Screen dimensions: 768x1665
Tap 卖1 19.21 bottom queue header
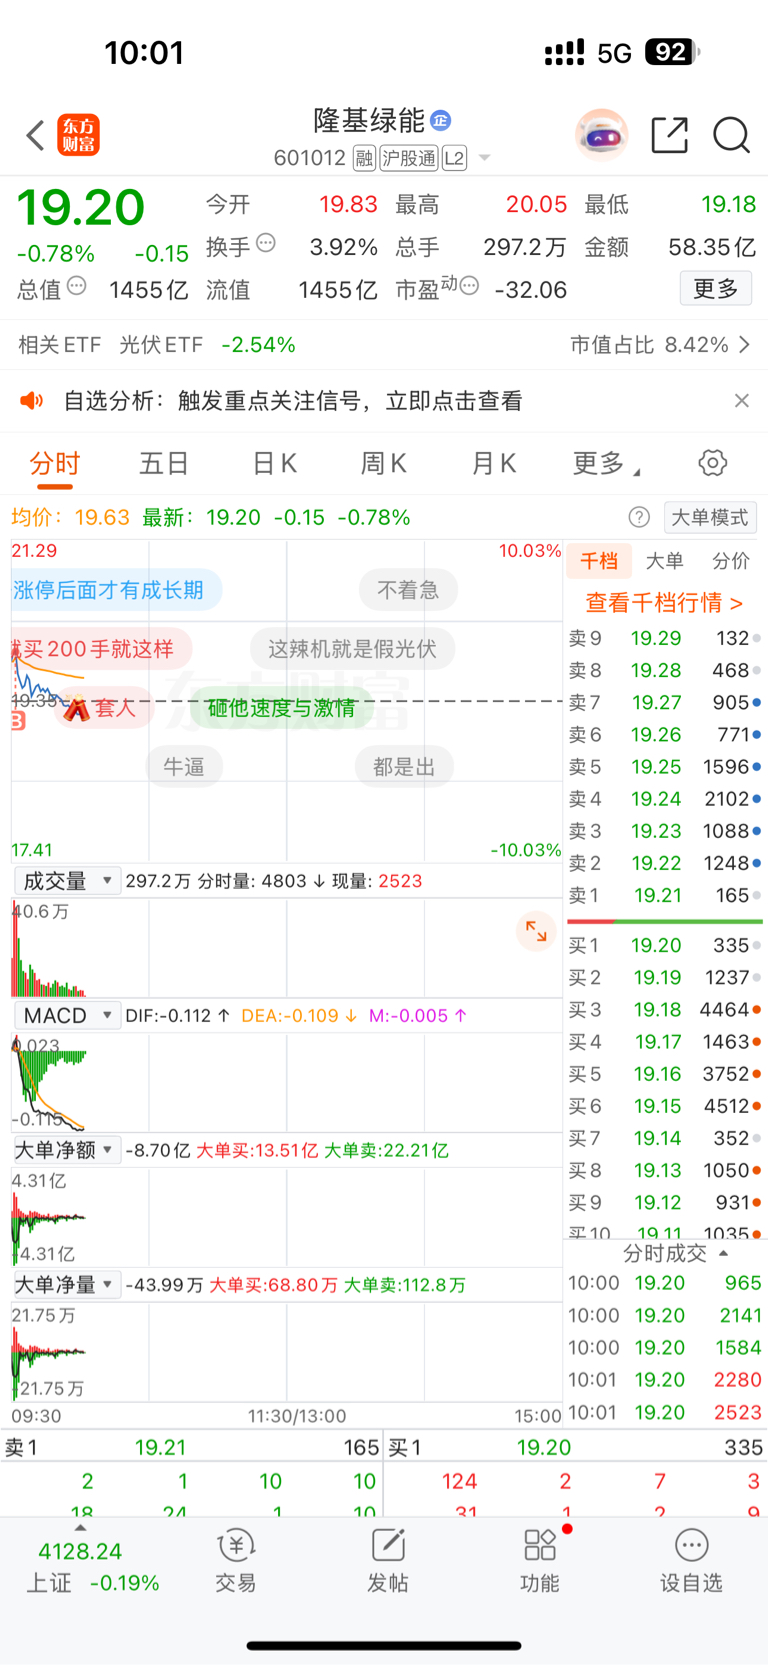(x=192, y=1447)
